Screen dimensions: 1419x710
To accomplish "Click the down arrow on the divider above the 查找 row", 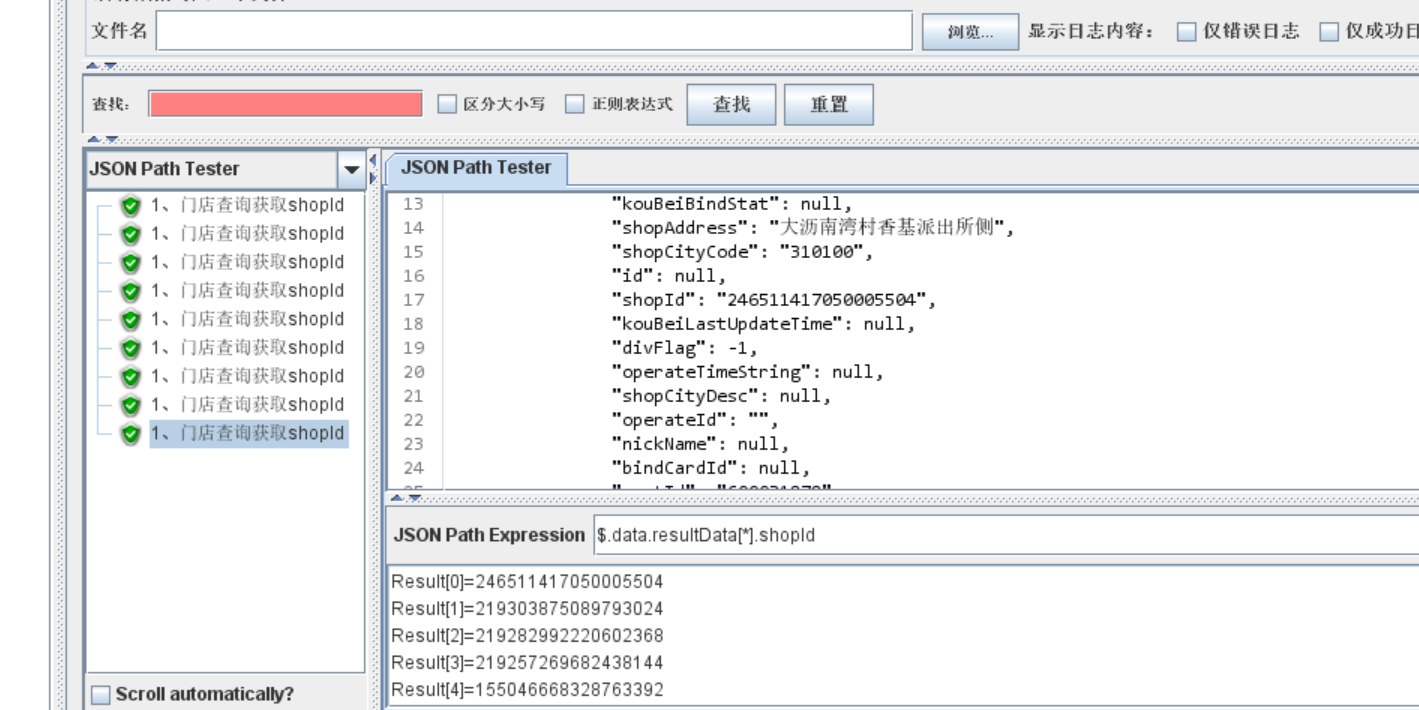I will (x=110, y=67).
